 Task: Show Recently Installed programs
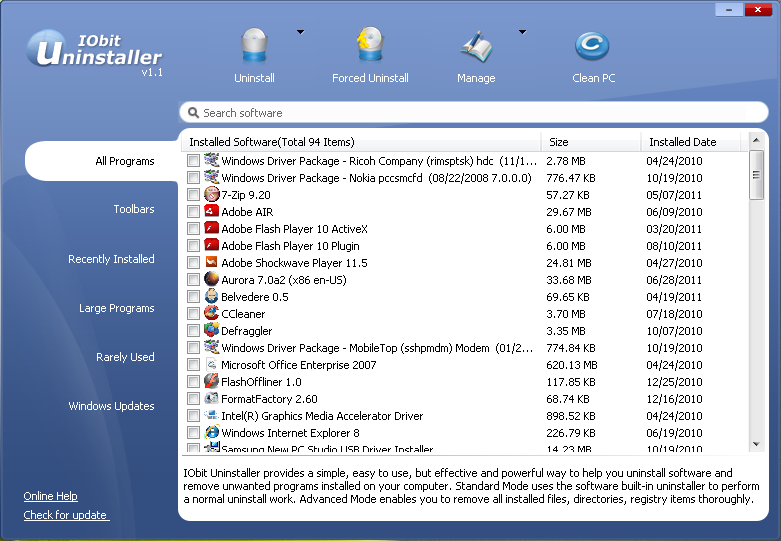pyautogui.click(x=111, y=259)
